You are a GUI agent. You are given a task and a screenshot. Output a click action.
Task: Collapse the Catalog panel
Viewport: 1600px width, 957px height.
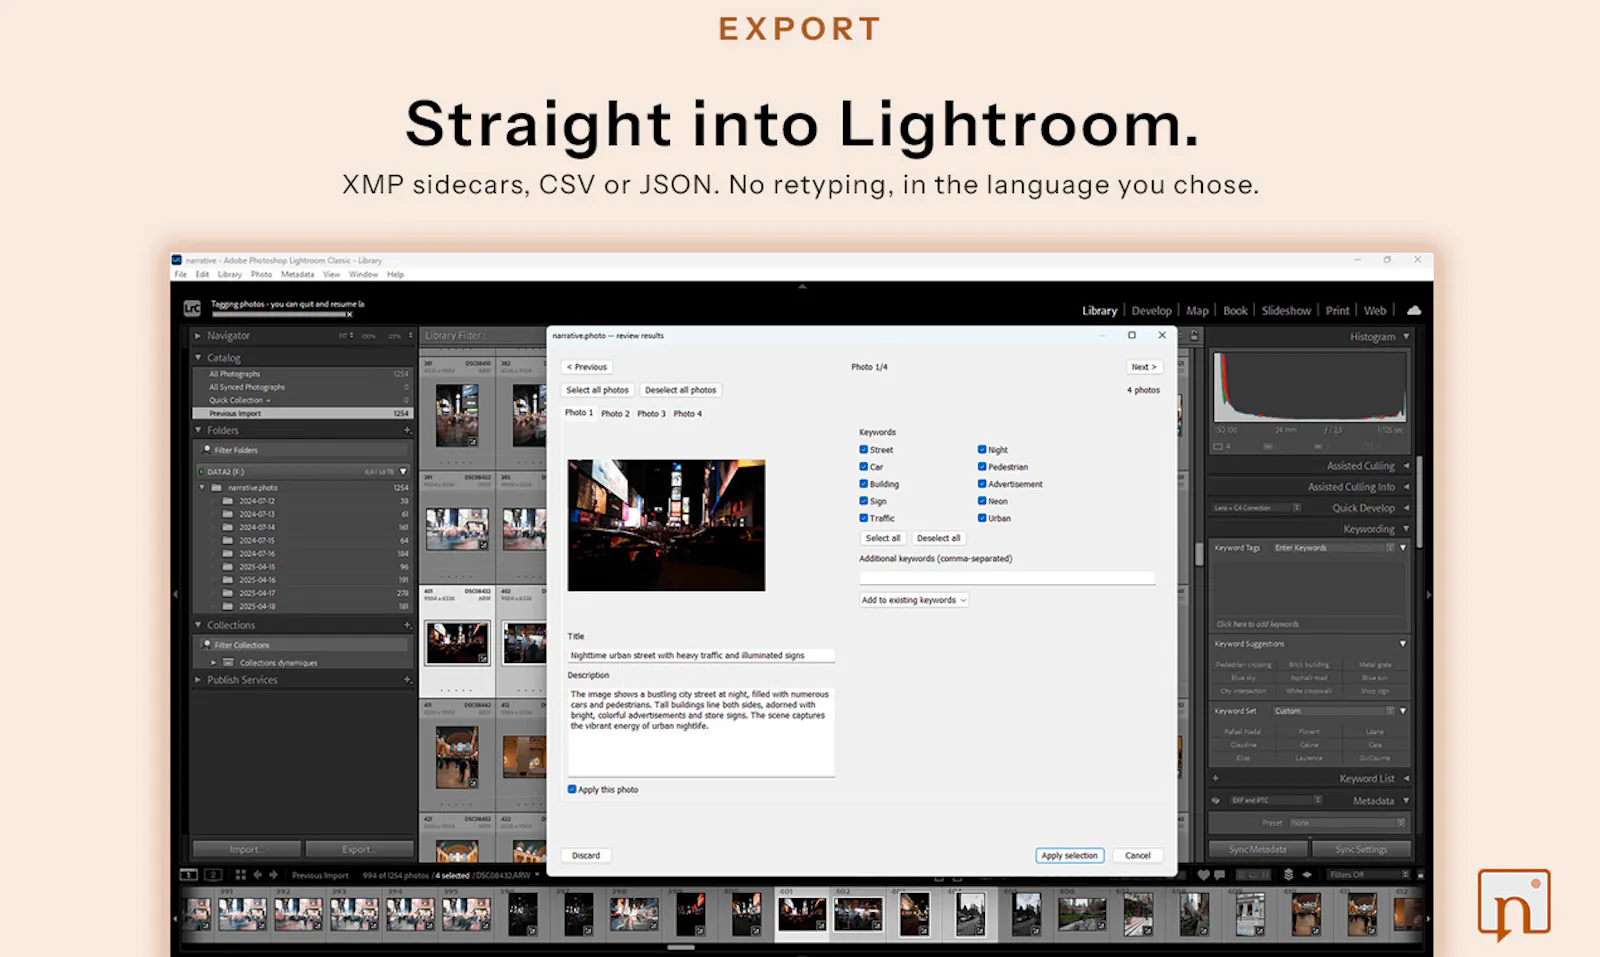pyautogui.click(x=198, y=357)
